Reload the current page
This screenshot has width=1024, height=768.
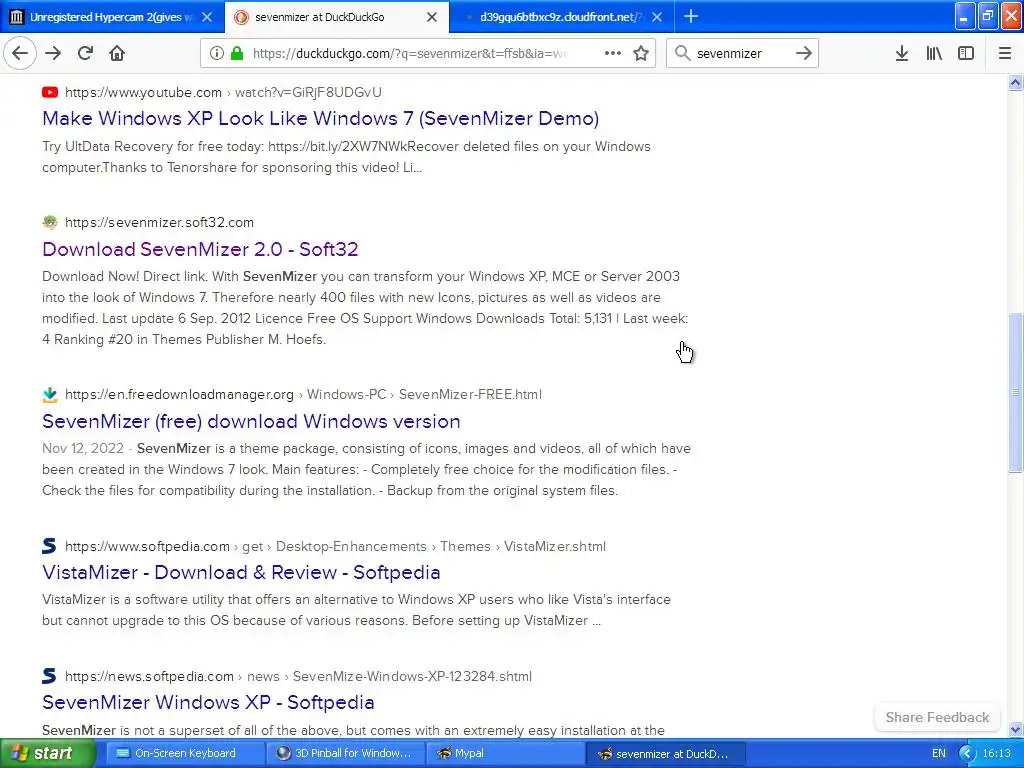(x=85, y=53)
